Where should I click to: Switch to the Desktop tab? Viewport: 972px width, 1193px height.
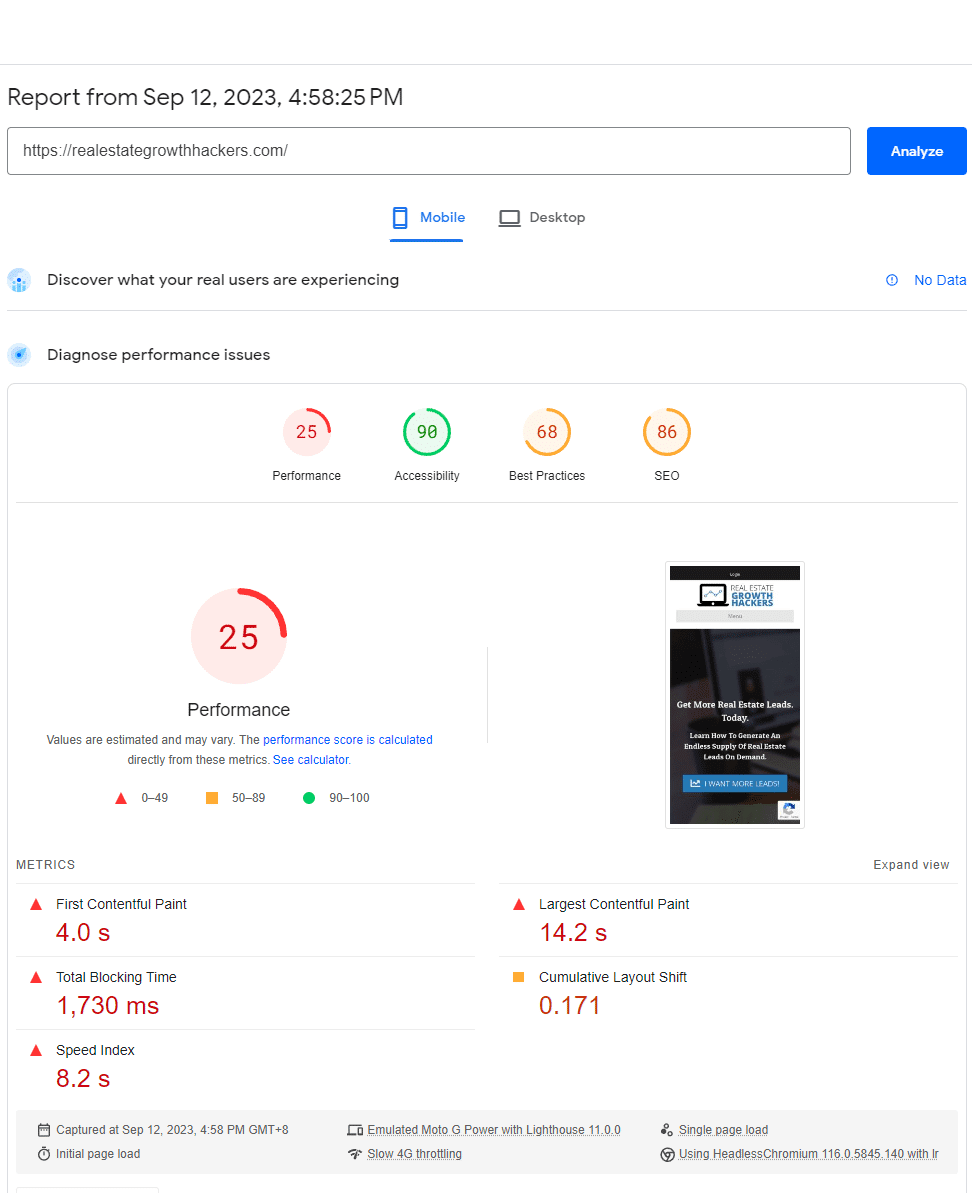pos(542,218)
